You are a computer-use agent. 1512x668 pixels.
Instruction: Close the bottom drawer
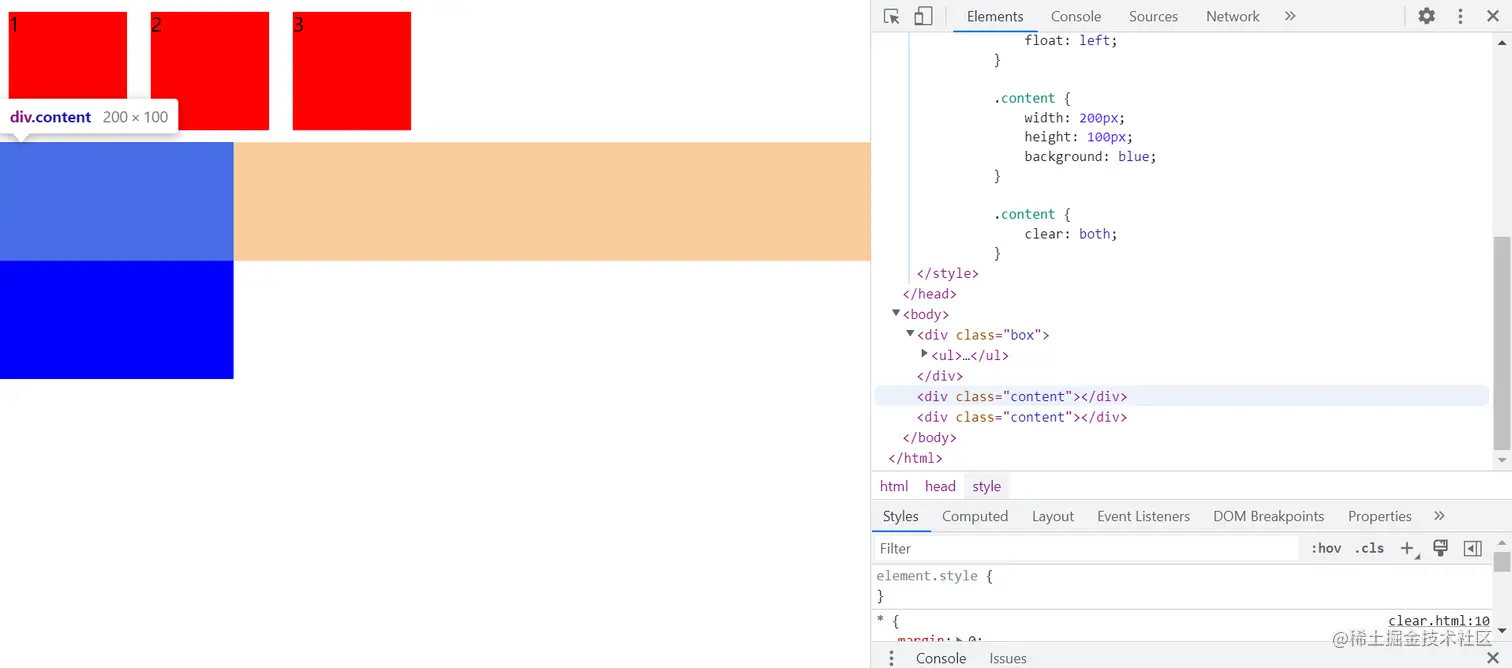(1493, 657)
